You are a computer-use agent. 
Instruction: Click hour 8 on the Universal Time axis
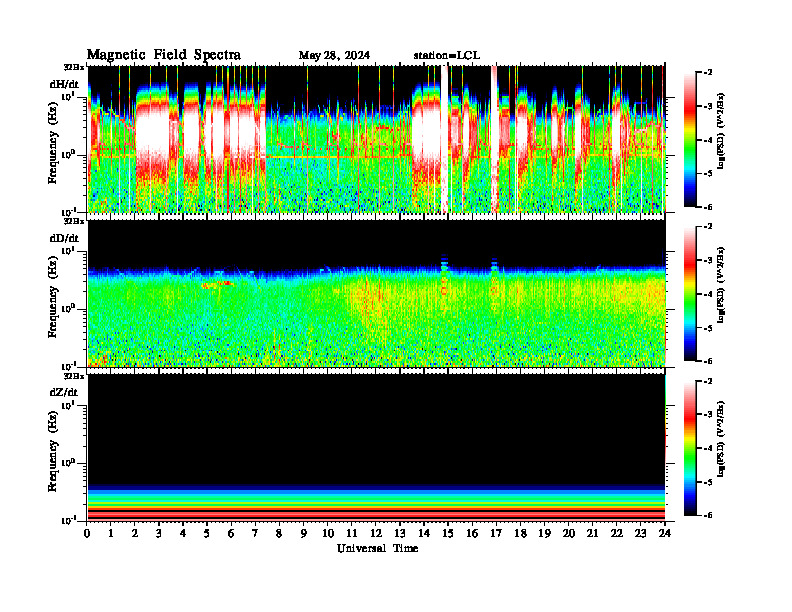279,533
